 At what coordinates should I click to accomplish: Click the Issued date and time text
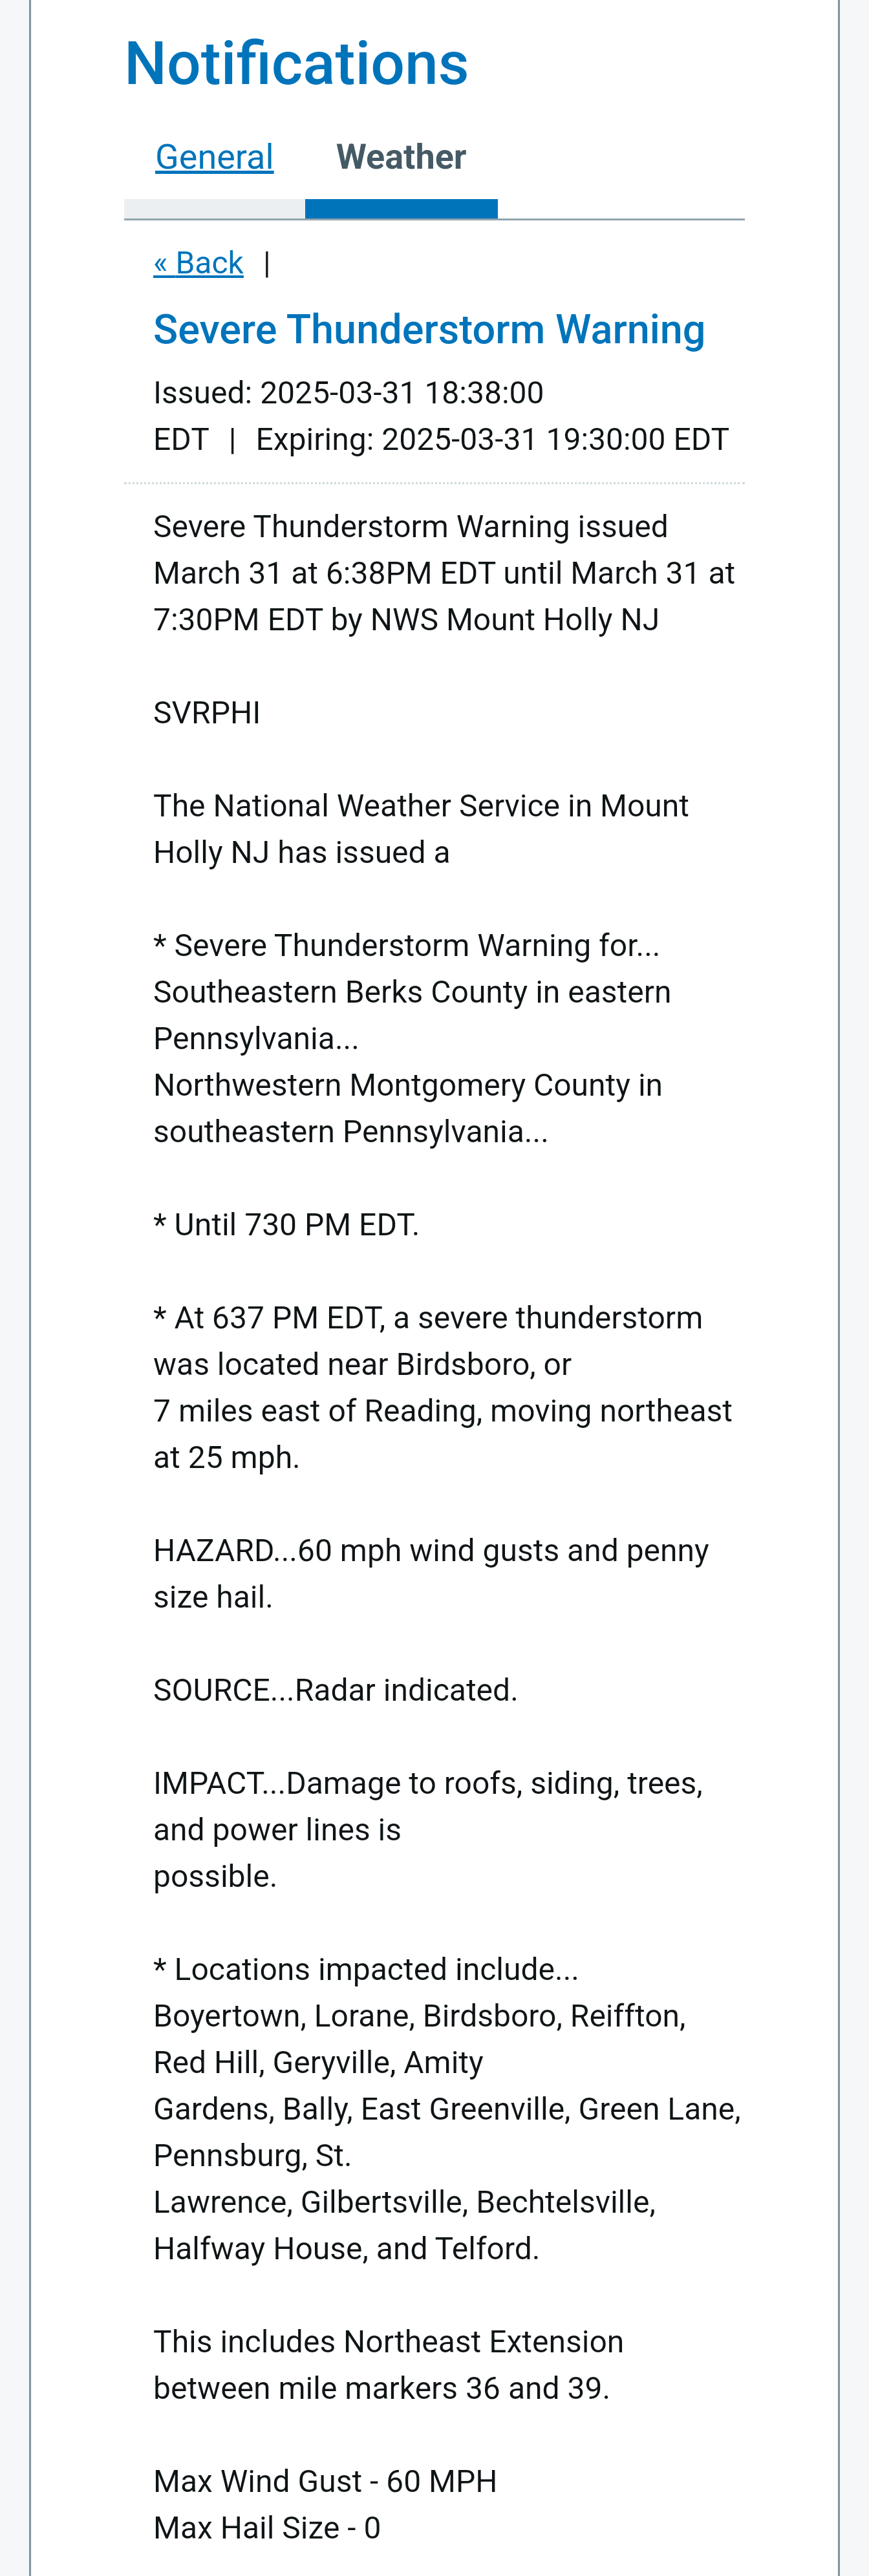point(348,416)
